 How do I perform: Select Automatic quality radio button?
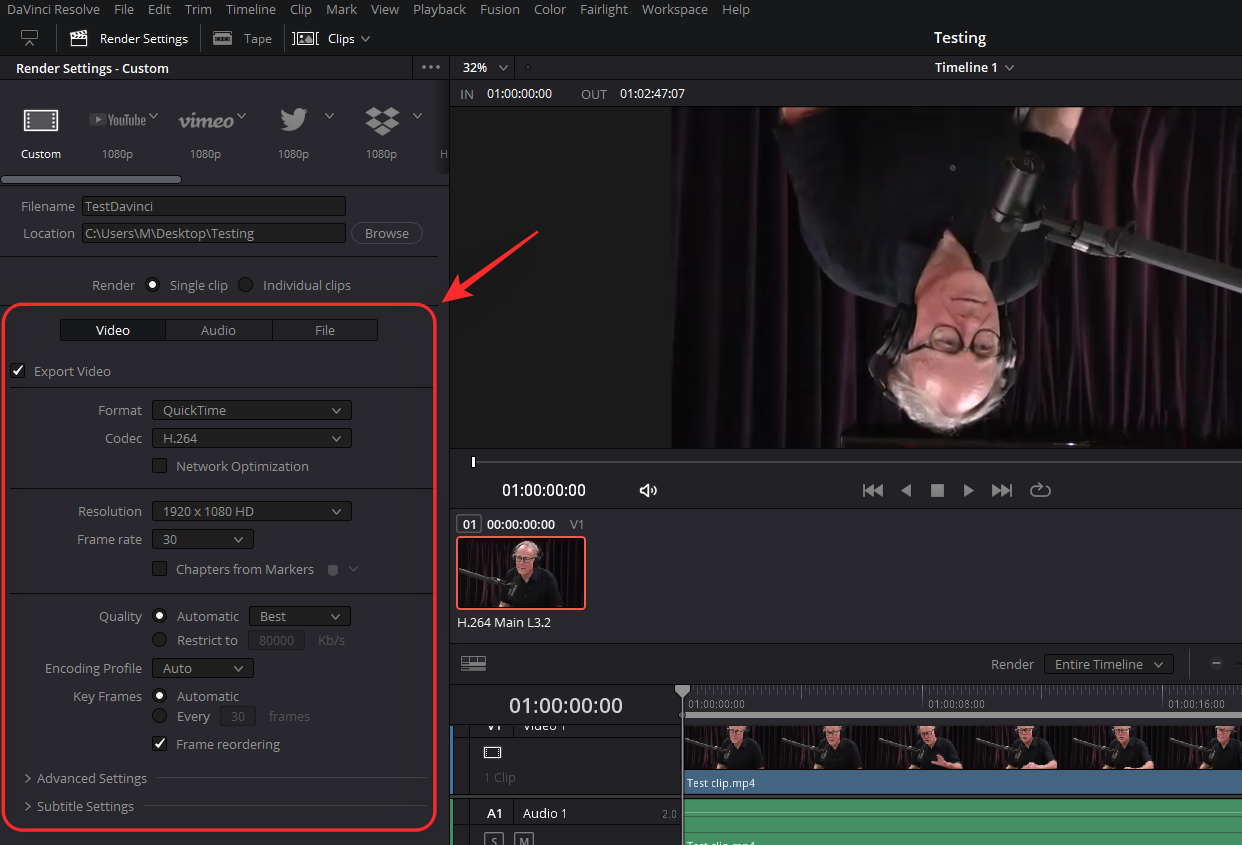point(159,616)
